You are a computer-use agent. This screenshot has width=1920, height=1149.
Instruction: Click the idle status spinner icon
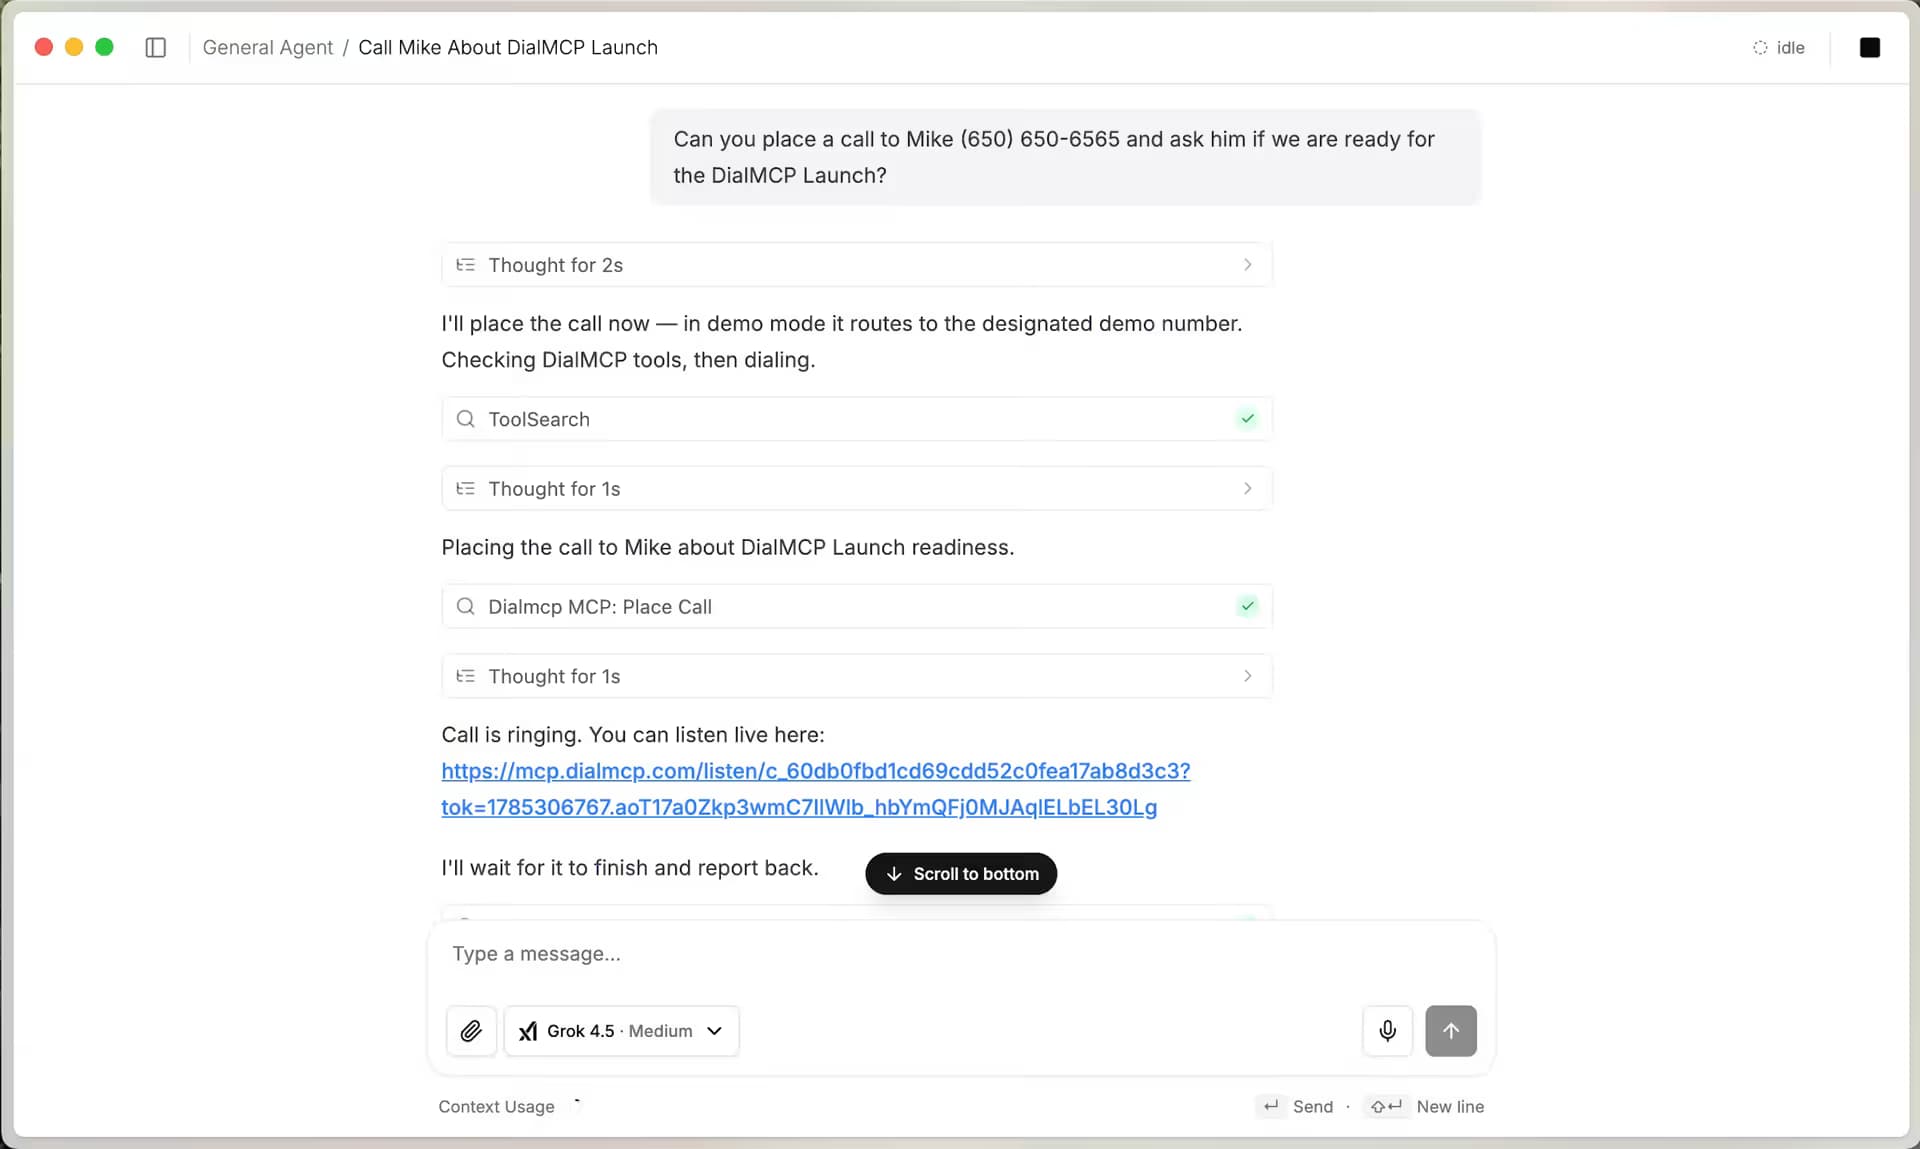1760,47
